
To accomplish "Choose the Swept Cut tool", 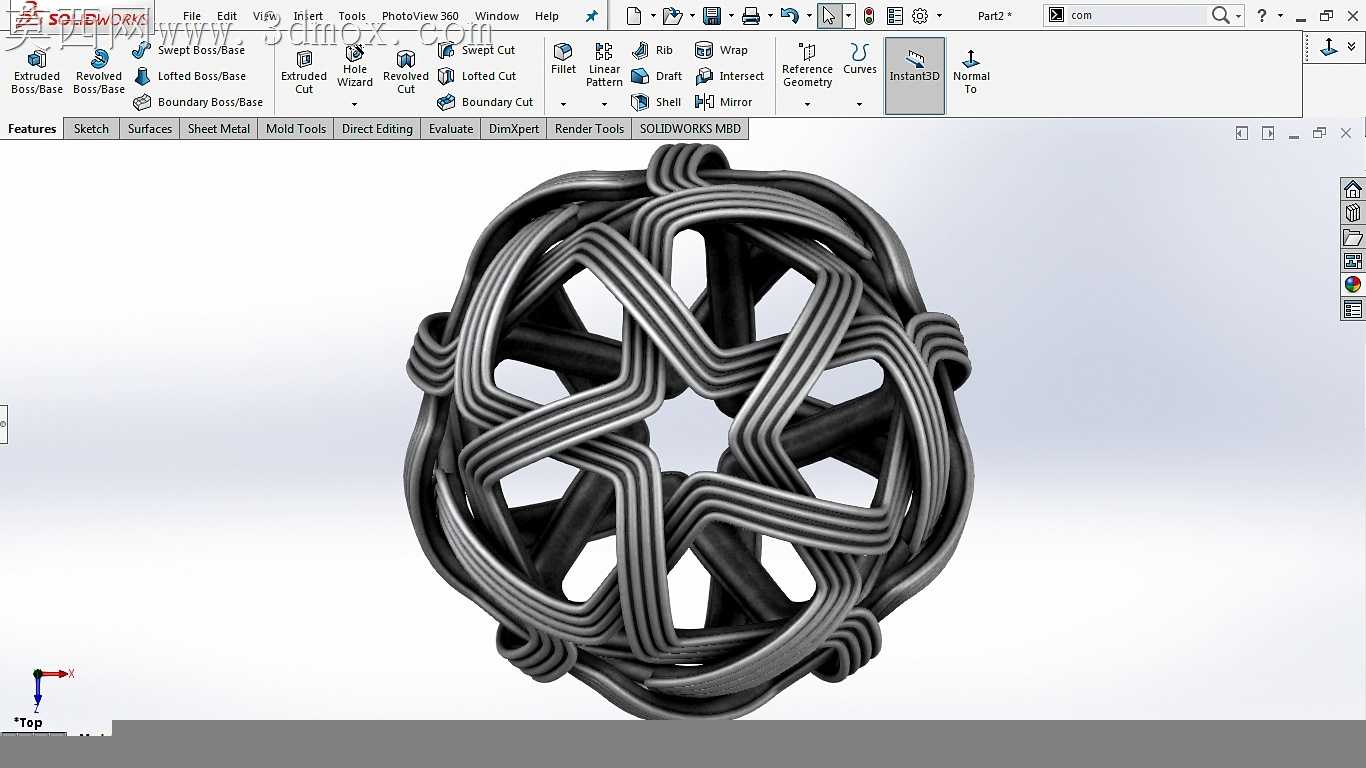I will (x=476, y=50).
